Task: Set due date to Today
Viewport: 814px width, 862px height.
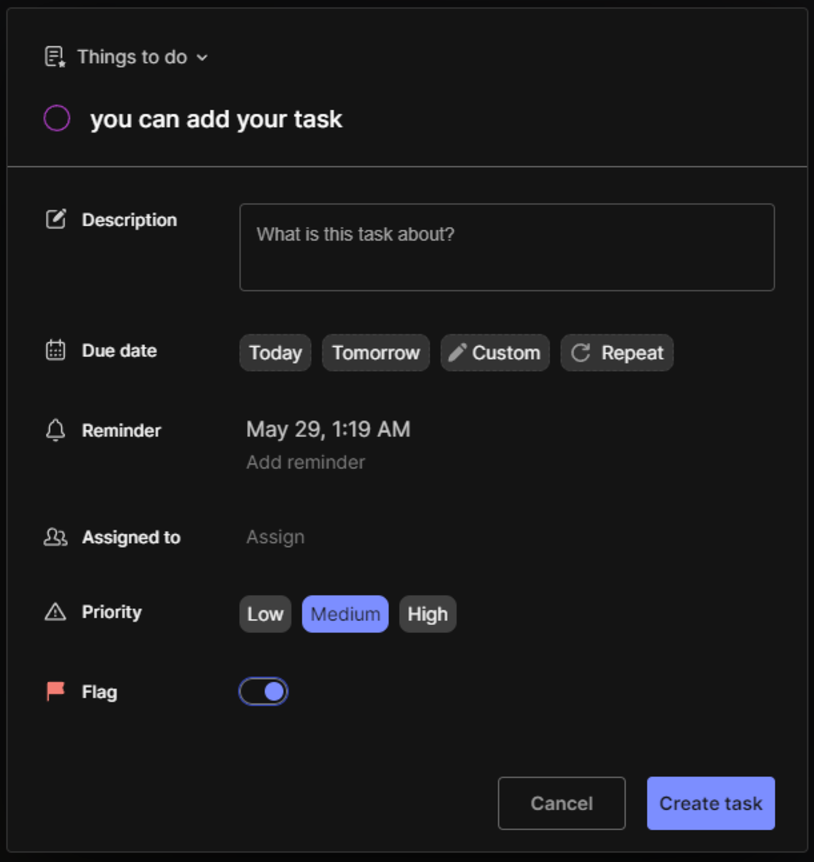Action: 275,353
